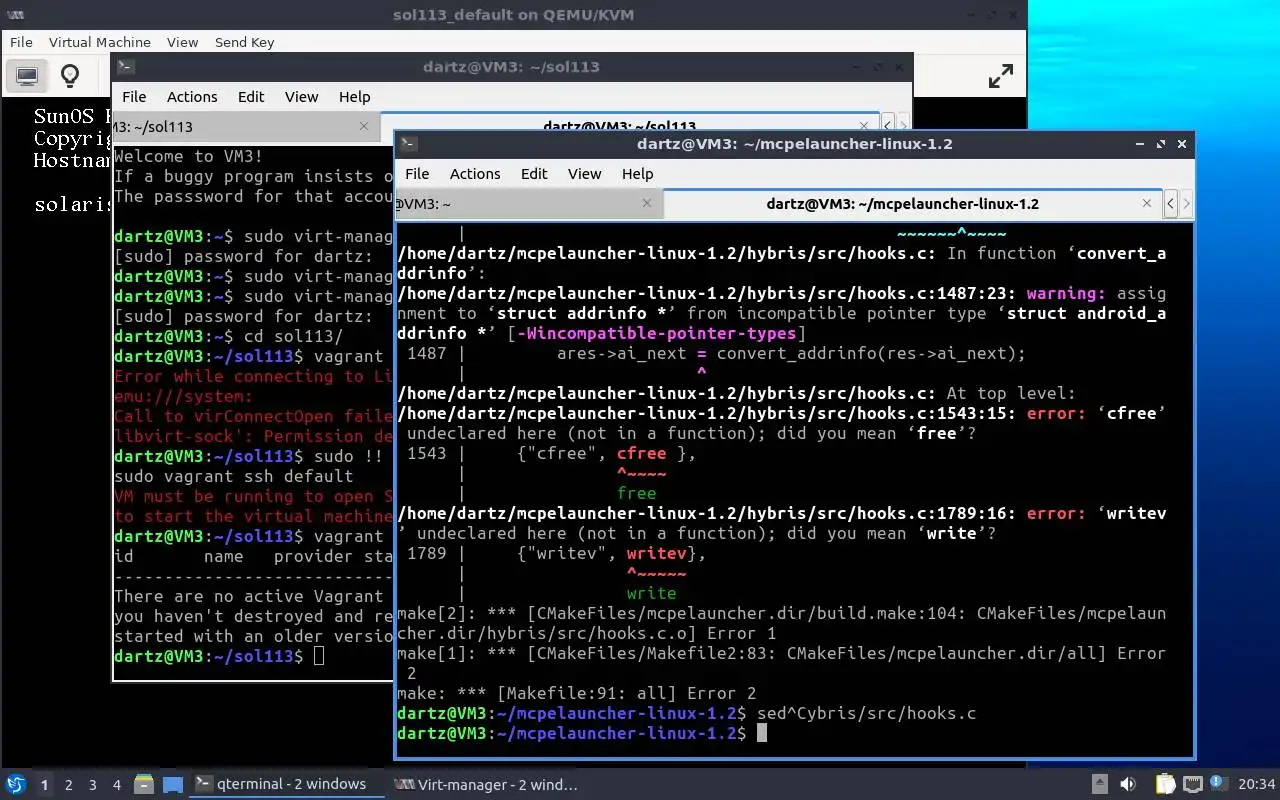The image size is (1280, 800).
Task: Switch to virtual desktop 4
Action: [x=117, y=784]
